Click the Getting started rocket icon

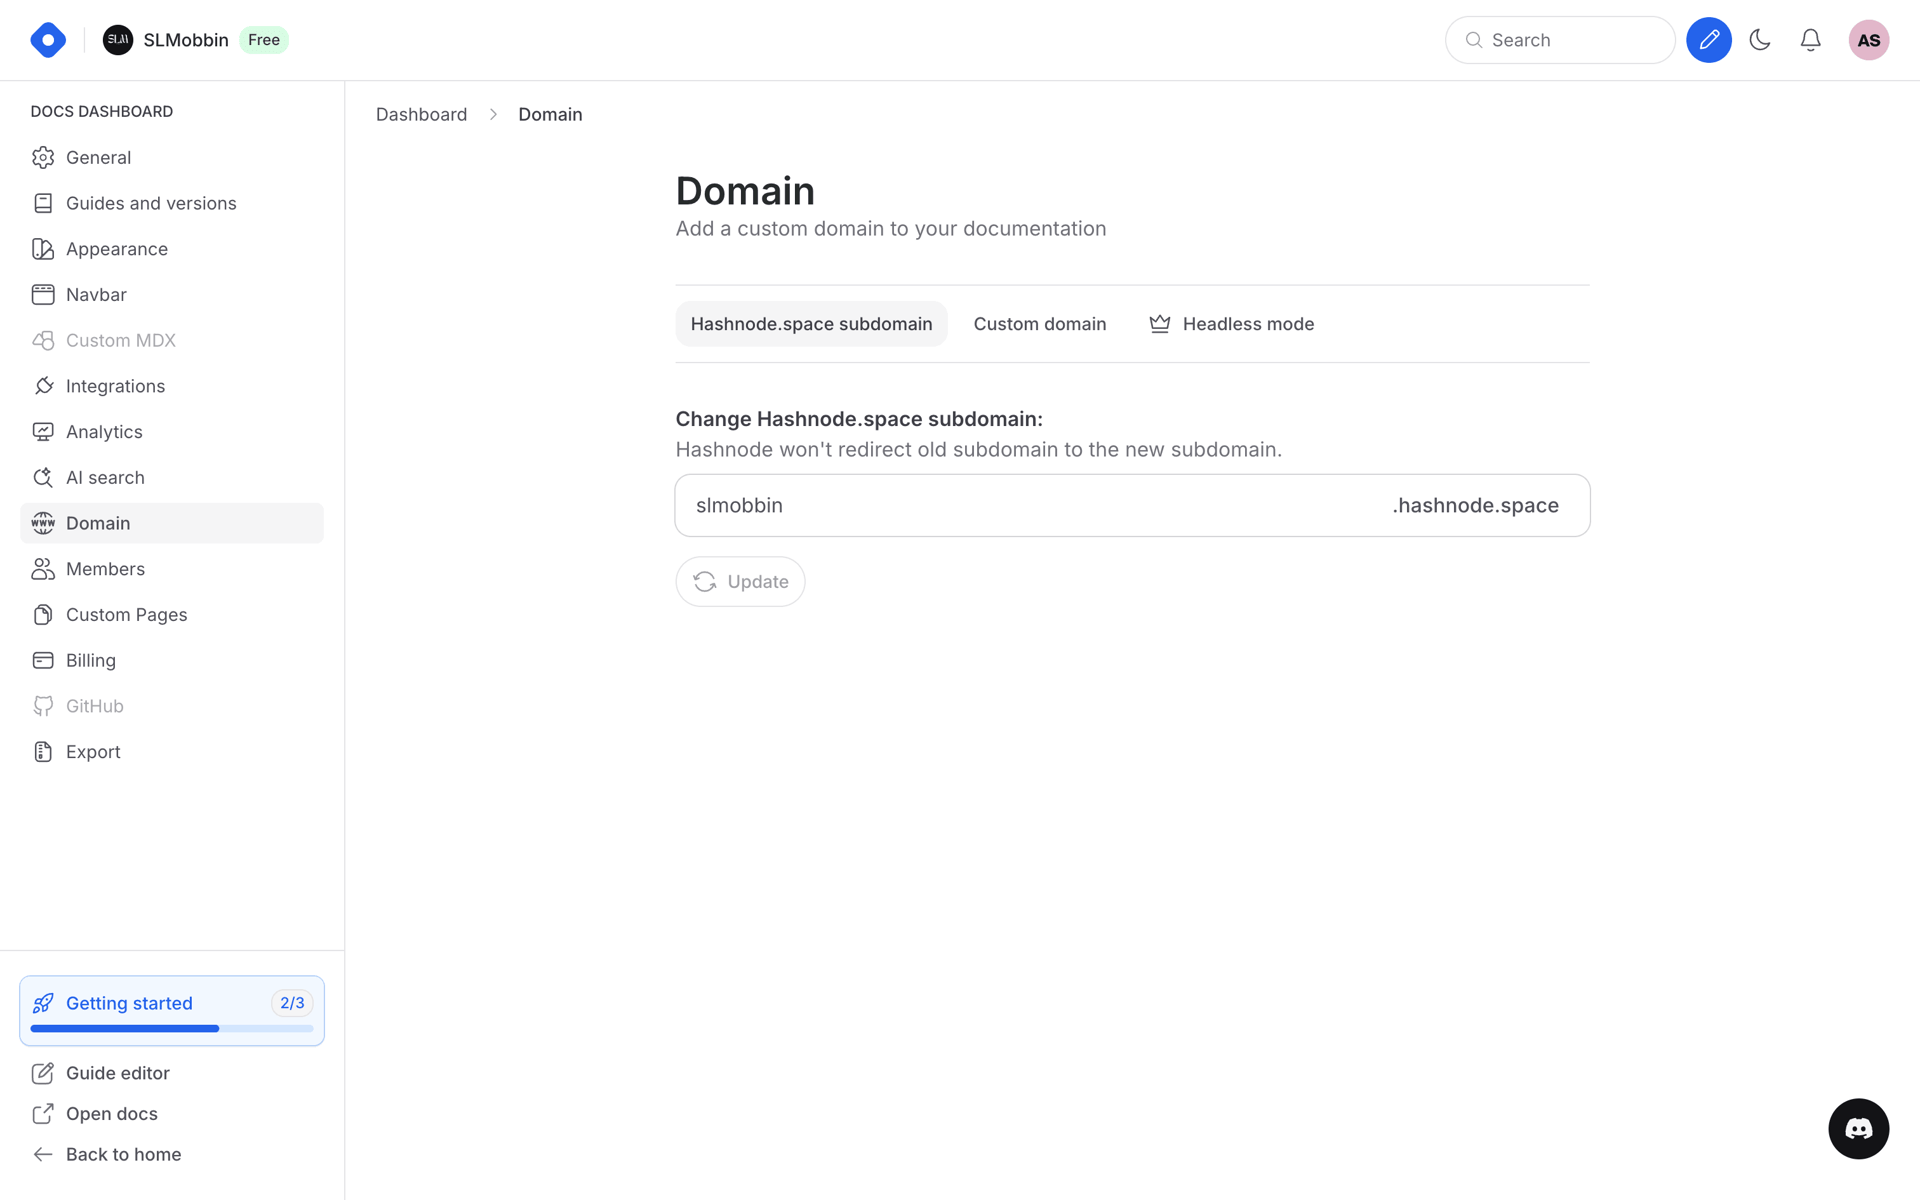pos(43,1003)
